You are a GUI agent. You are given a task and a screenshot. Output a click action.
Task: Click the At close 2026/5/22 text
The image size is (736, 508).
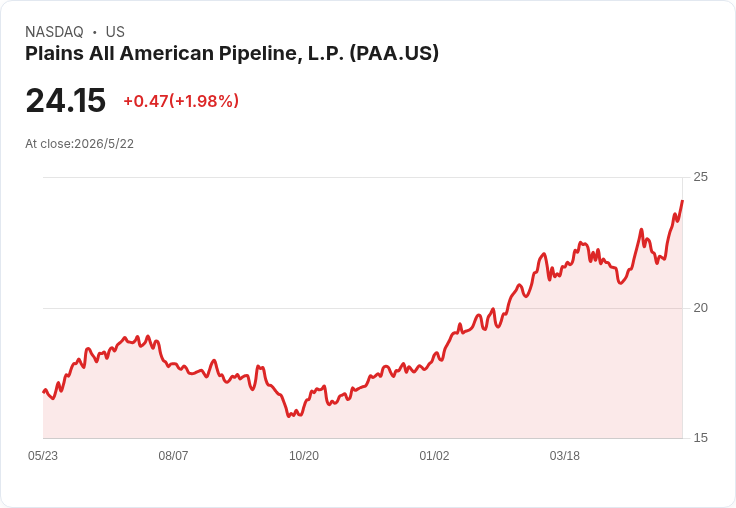[79, 144]
